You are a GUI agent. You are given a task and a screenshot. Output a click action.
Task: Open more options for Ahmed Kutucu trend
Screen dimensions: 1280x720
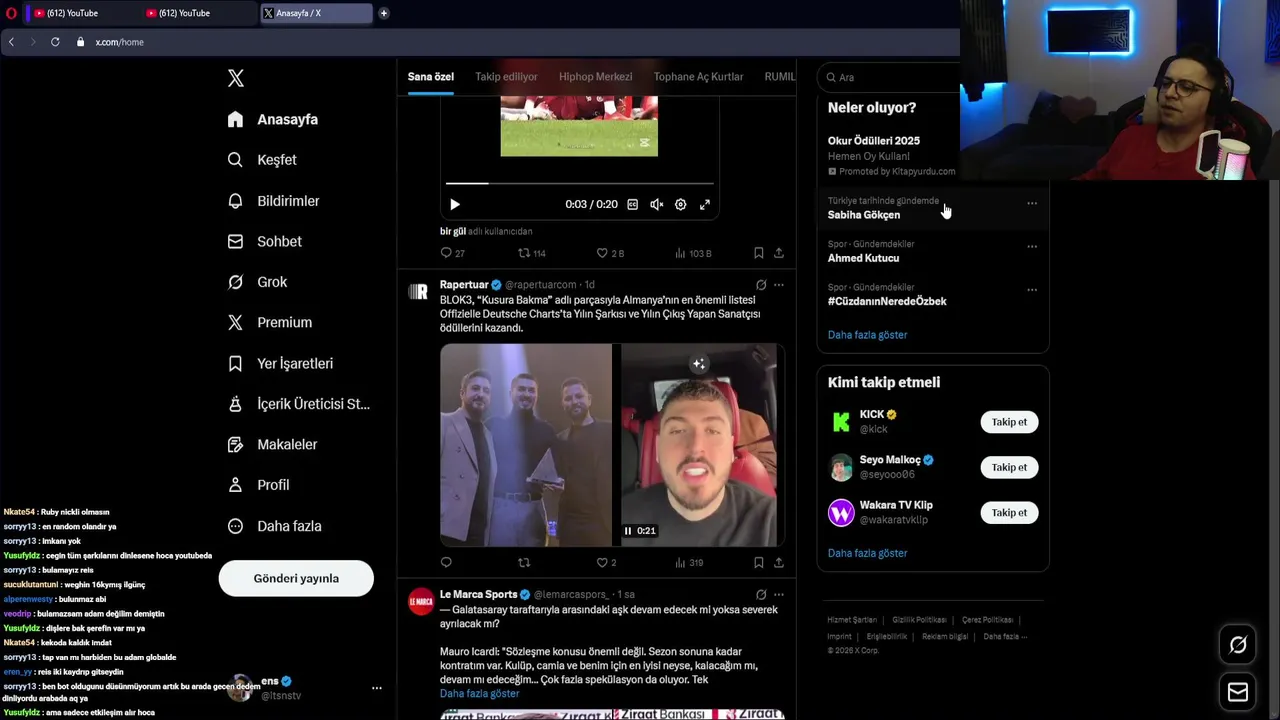(1032, 246)
